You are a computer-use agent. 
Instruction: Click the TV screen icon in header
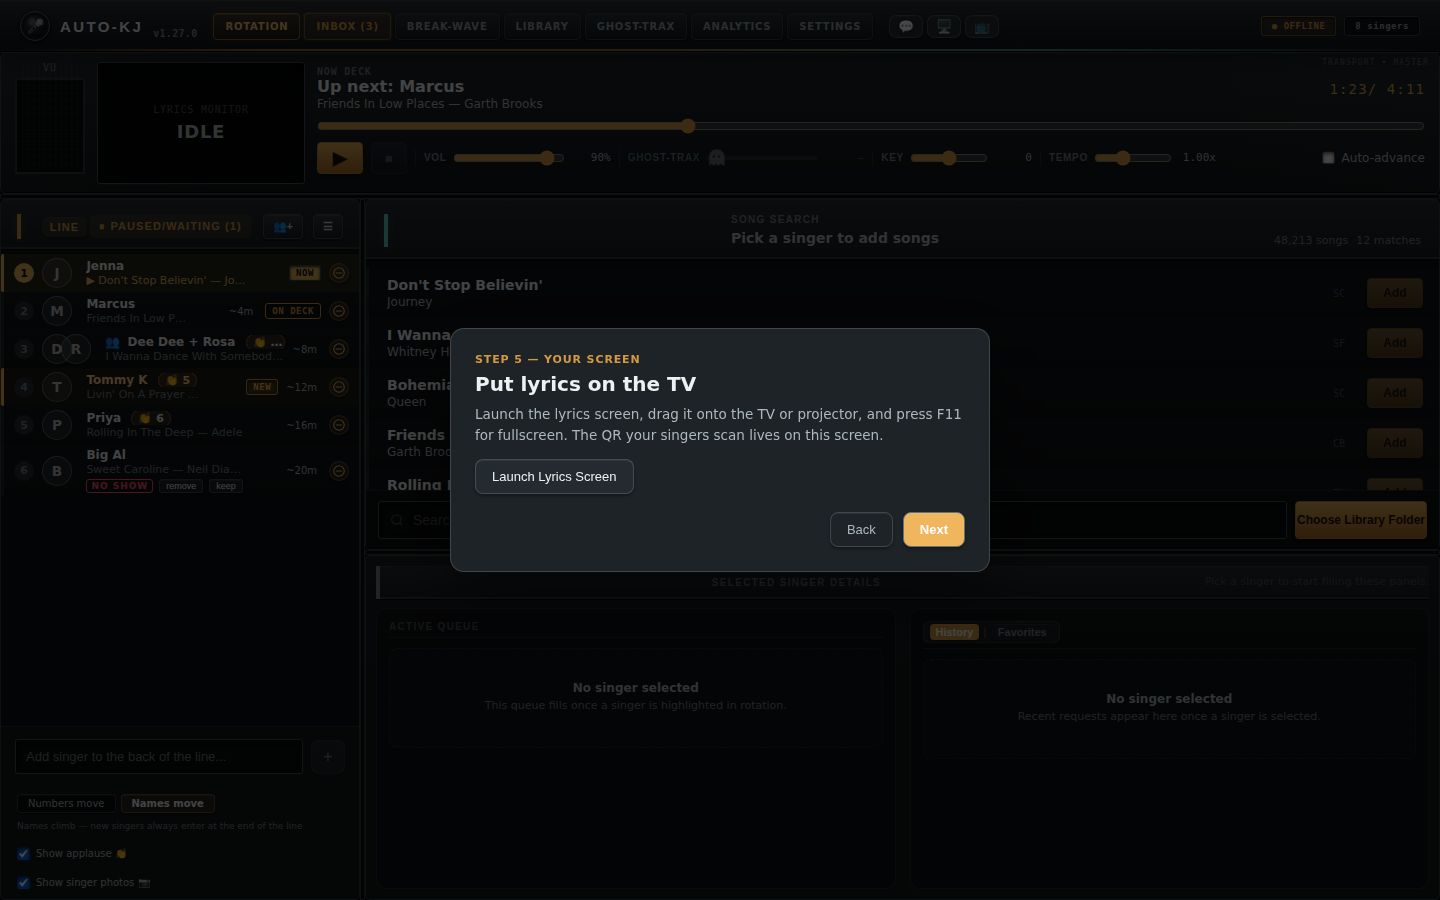click(982, 27)
